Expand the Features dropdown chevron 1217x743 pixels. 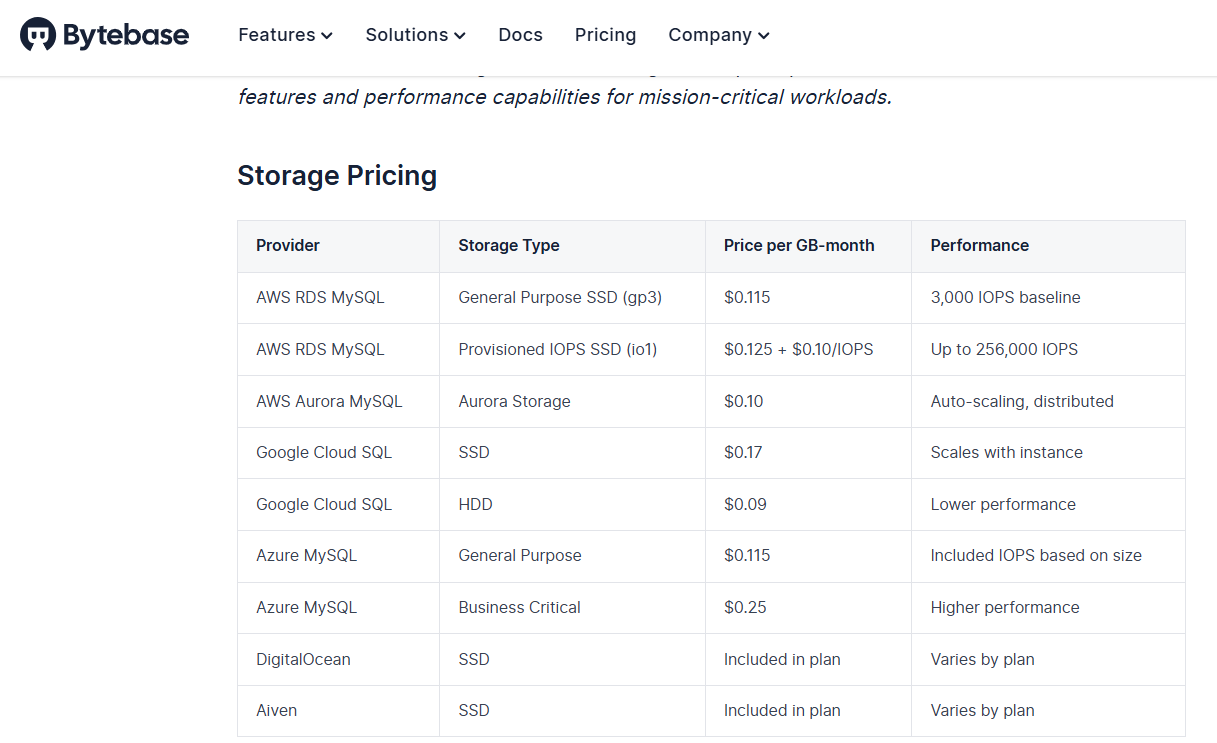(327, 36)
